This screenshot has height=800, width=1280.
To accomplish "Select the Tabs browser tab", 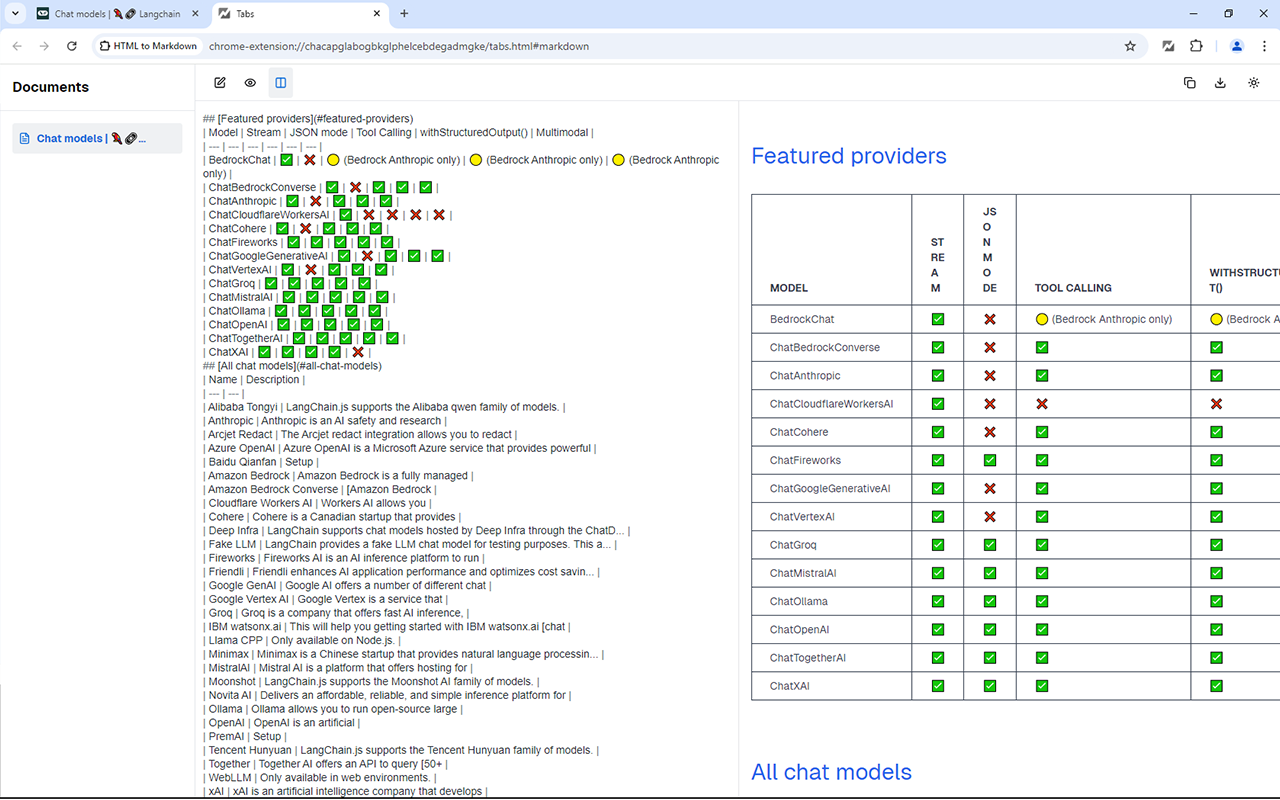I will 298,14.
